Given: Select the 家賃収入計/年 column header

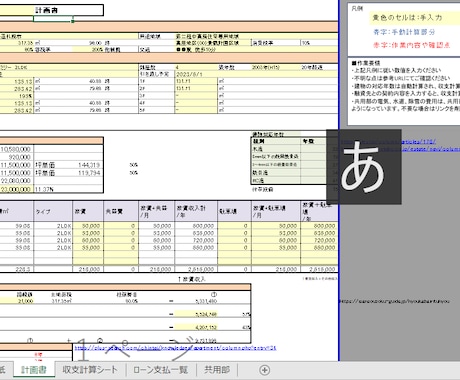Looking at the screenshot, I should (x=196, y=211).
